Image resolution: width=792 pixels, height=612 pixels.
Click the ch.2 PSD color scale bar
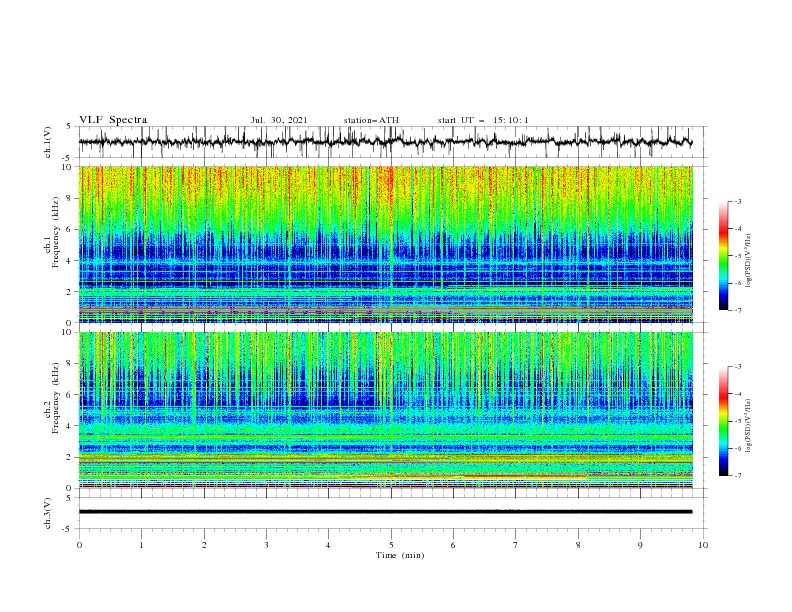723,421
